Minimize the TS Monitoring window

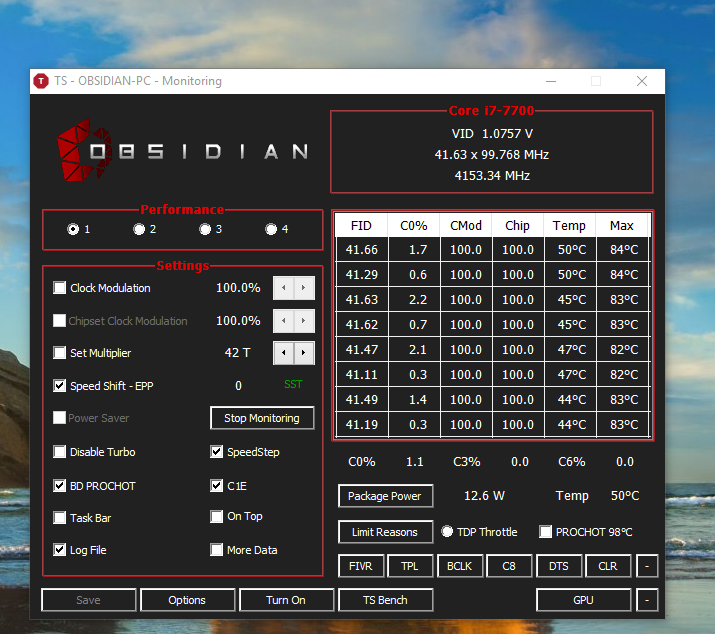click(x=551, y=81)
